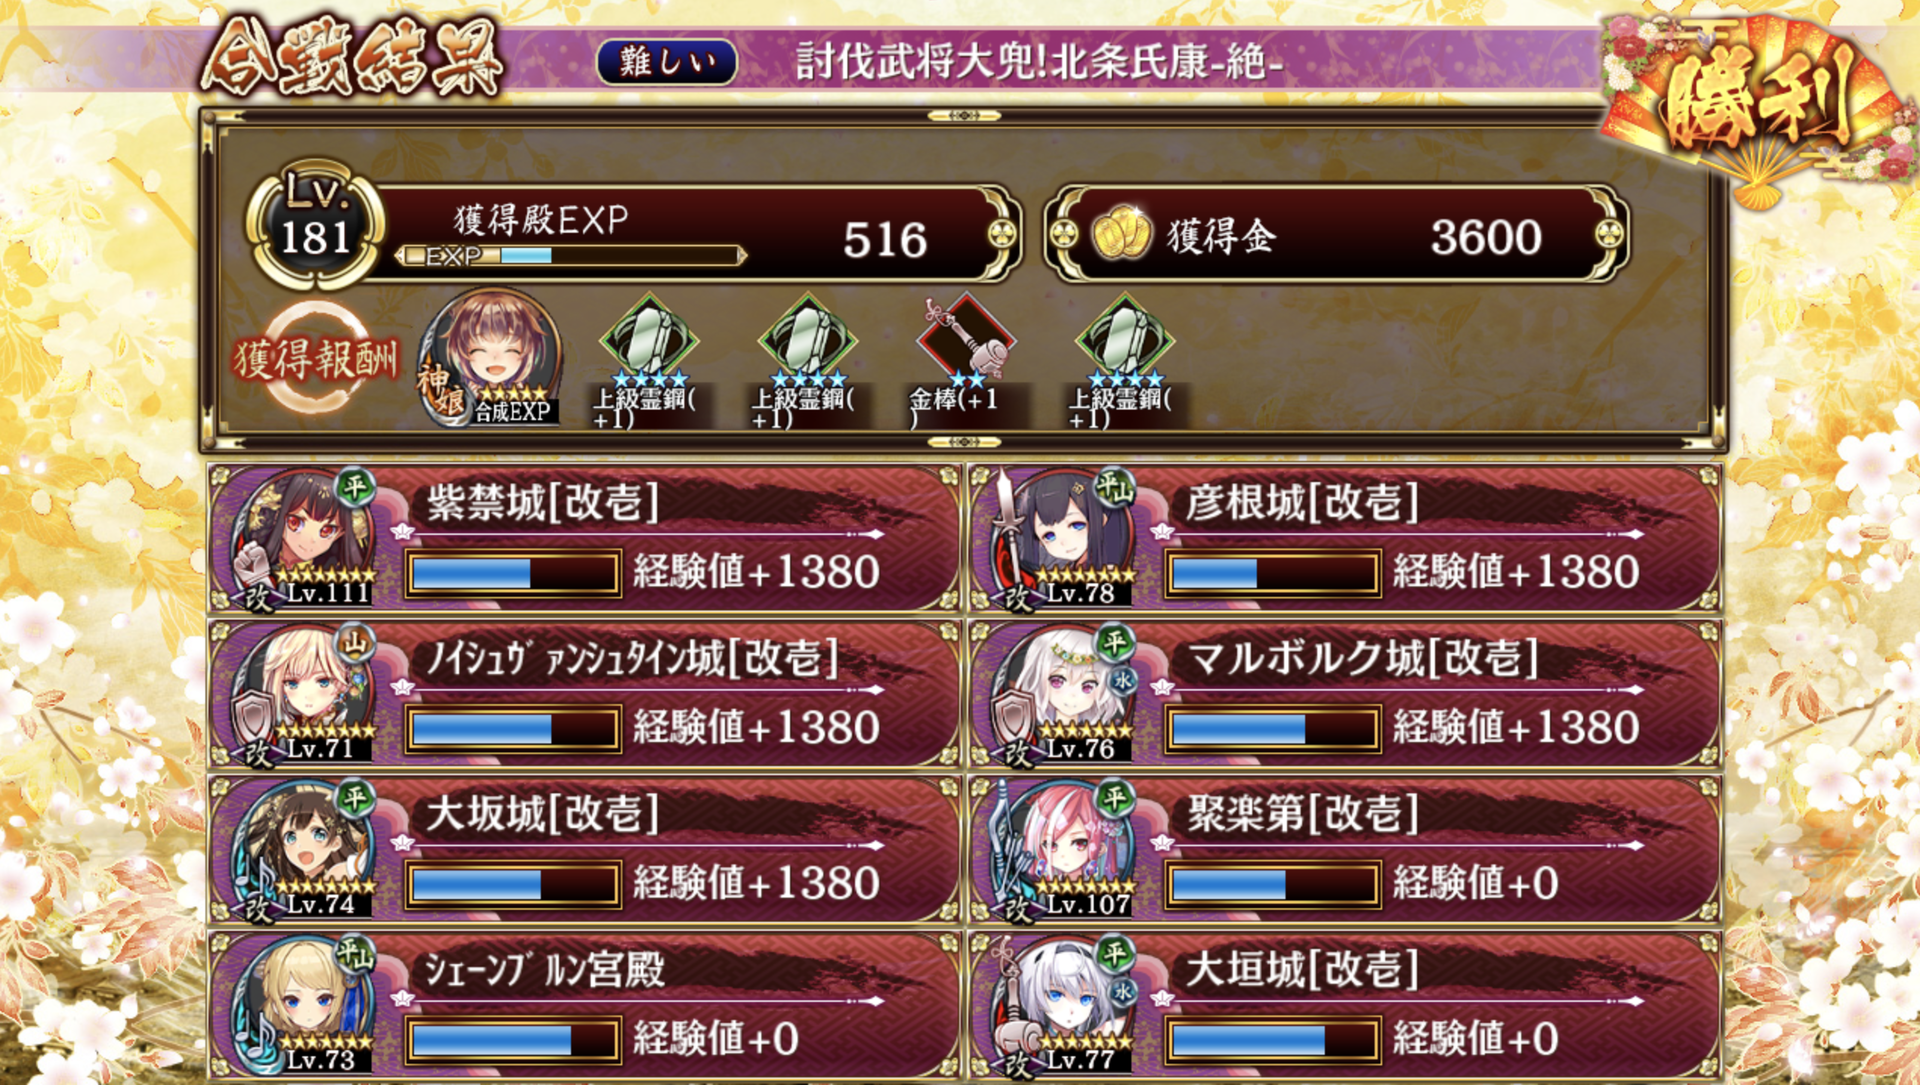The height and width of the screenshot is (1085, 1920).
Task: Click the 大垣城[改壱] character portrait
Action: (x=1061, y=1004)
